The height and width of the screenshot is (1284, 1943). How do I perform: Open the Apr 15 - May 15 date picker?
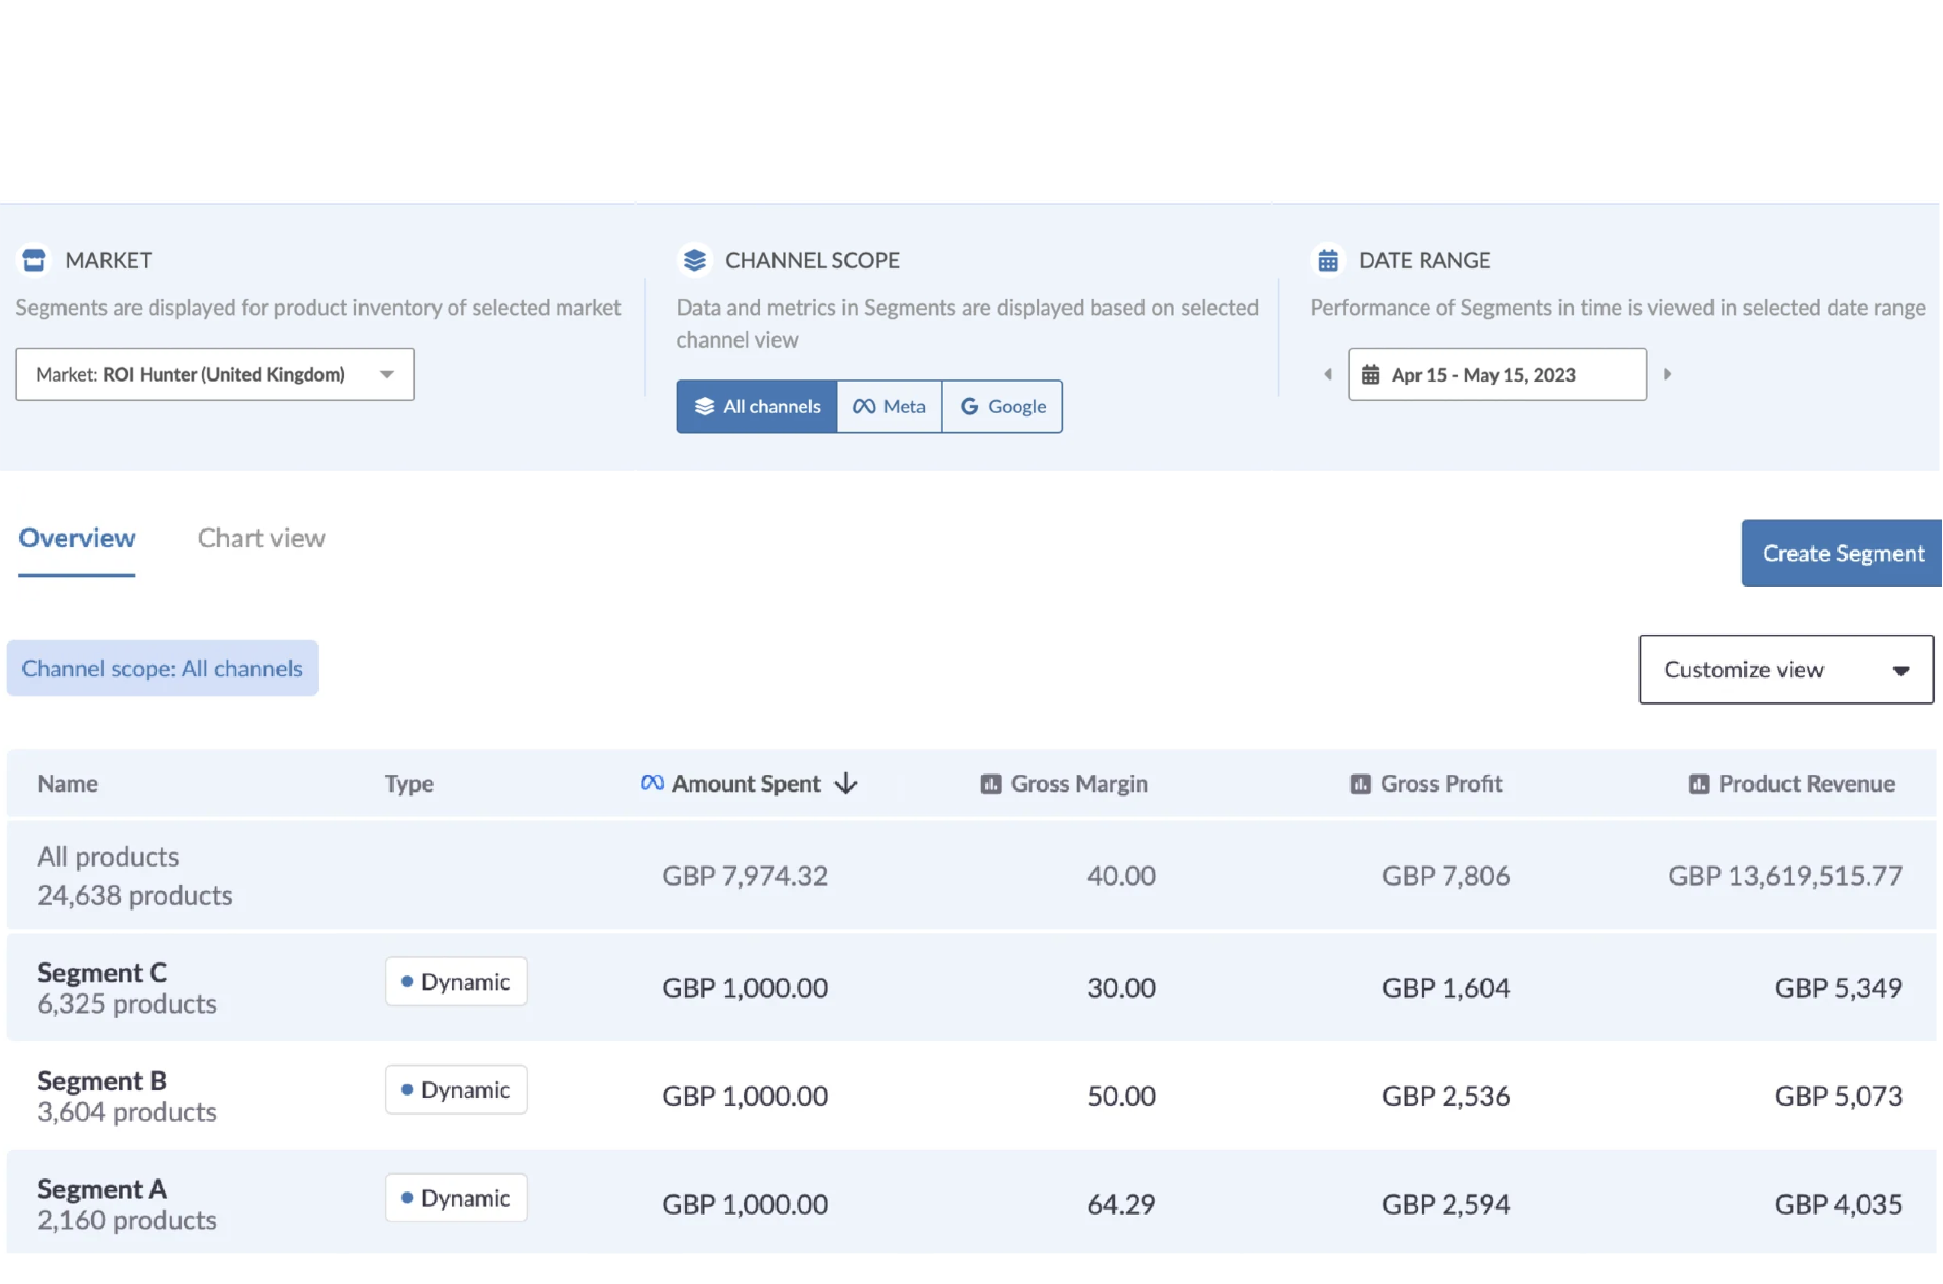click(1496, 374)
